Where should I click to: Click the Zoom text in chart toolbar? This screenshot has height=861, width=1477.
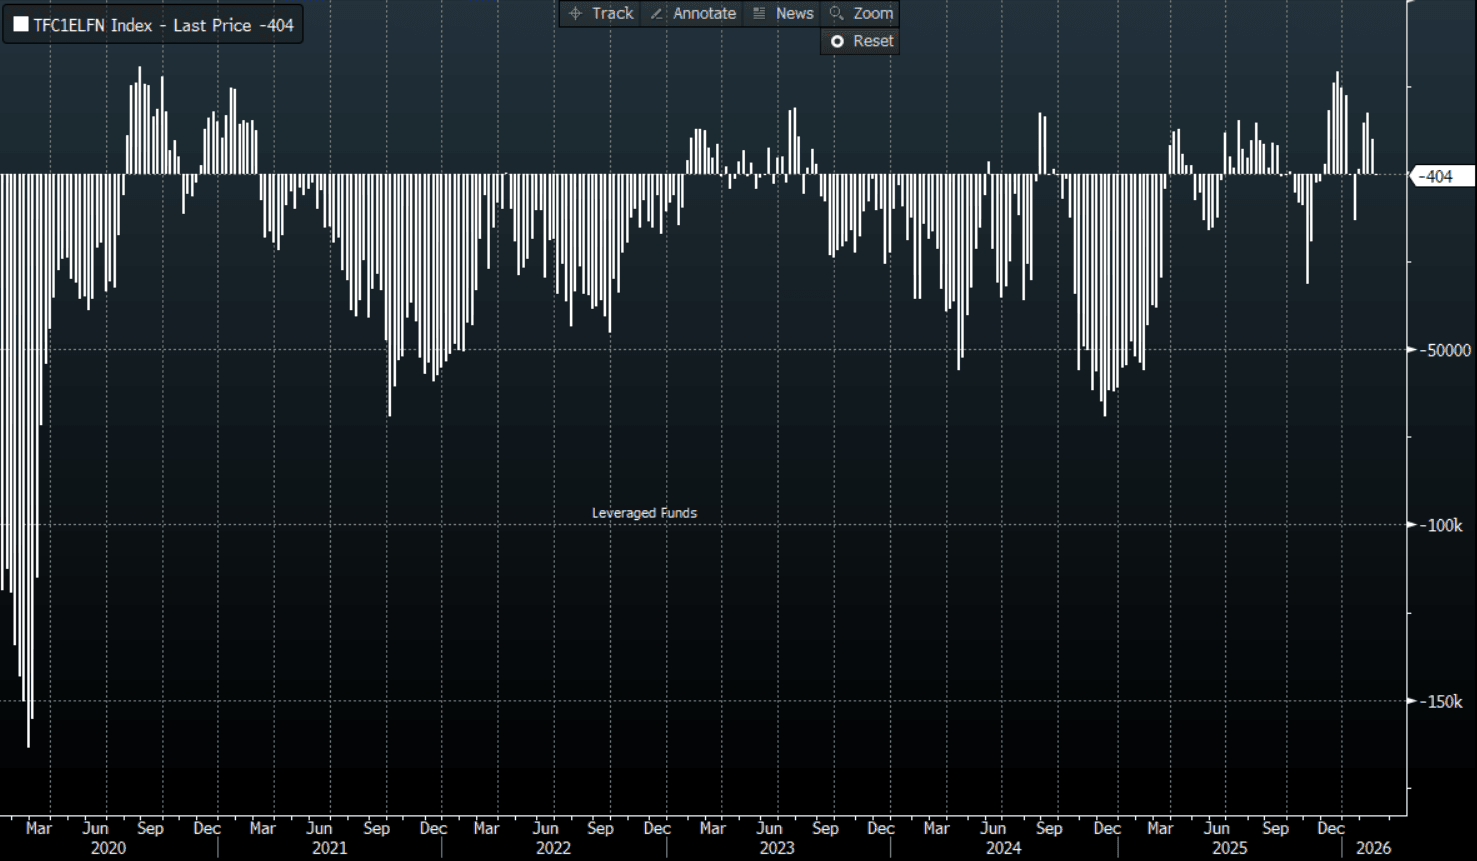872,13
